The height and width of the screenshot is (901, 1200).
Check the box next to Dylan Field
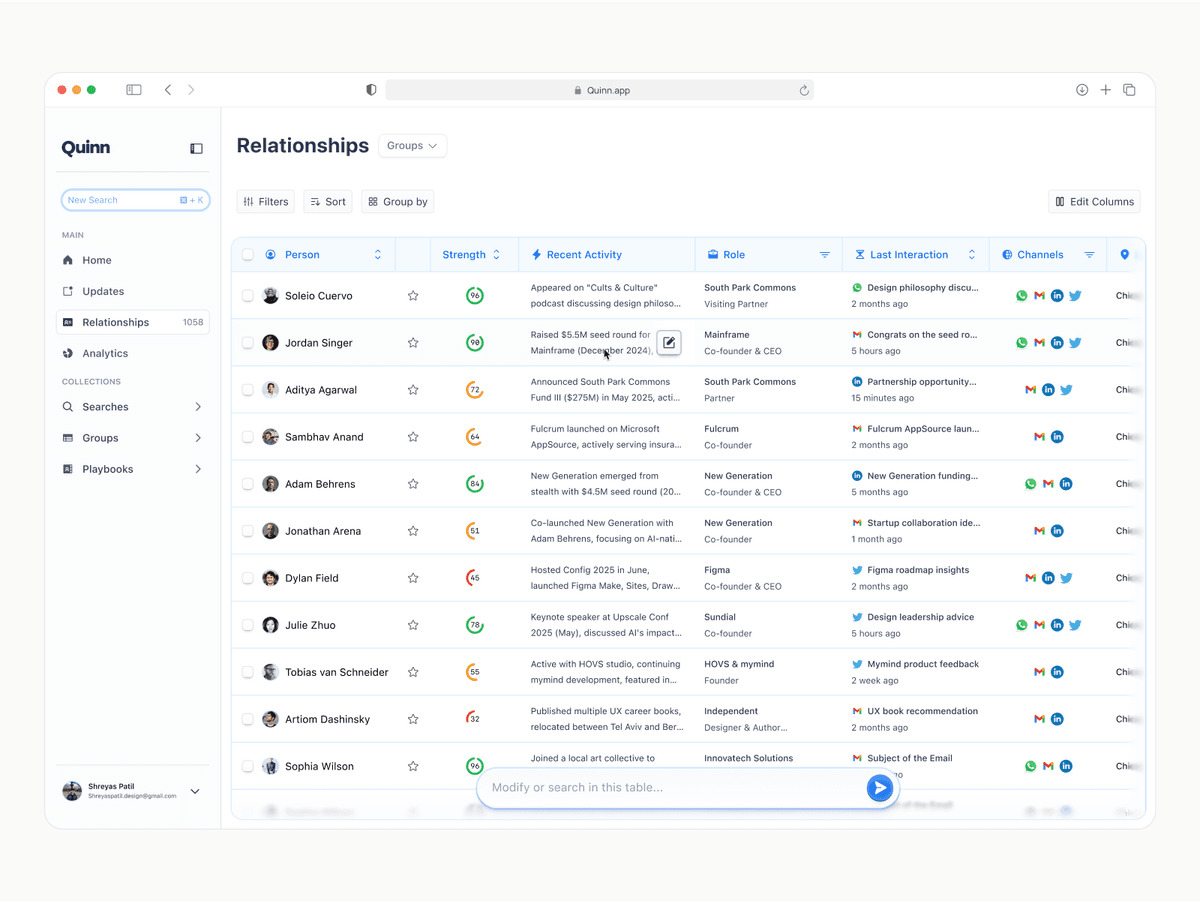pos(248,578)
